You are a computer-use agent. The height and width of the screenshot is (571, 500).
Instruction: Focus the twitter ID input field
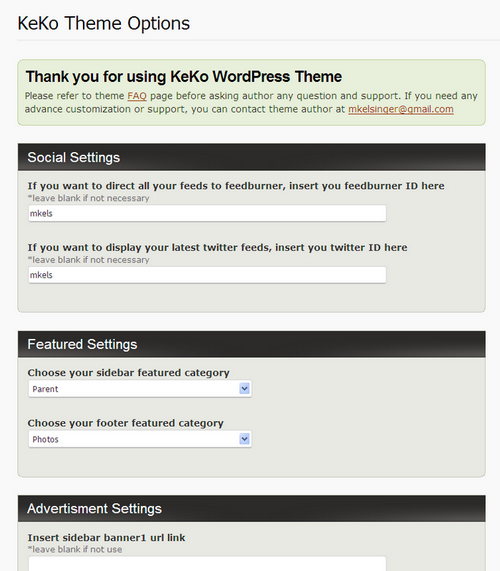(207, 275)
